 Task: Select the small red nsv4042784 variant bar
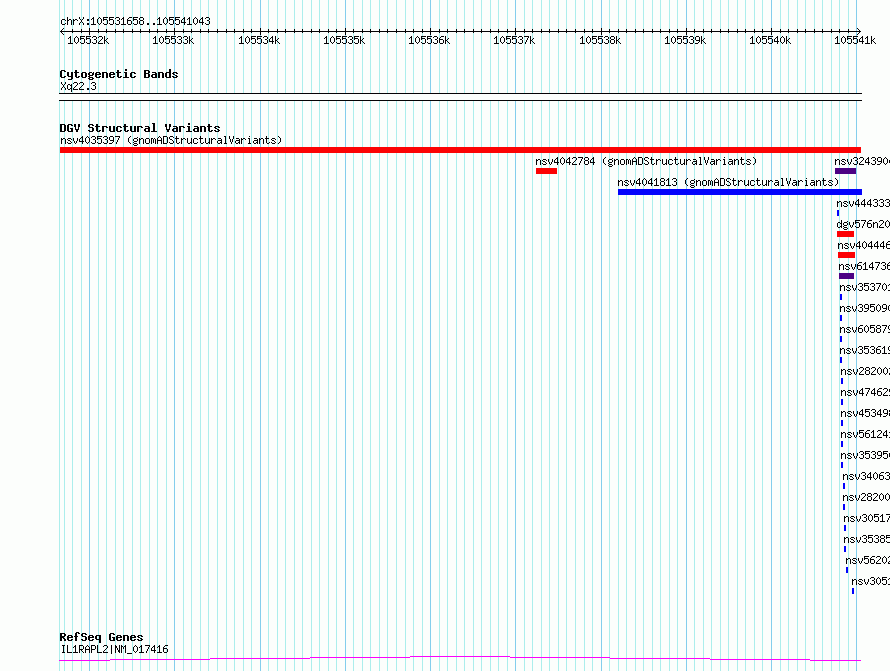pyautogui.click(x=546, y=171)
